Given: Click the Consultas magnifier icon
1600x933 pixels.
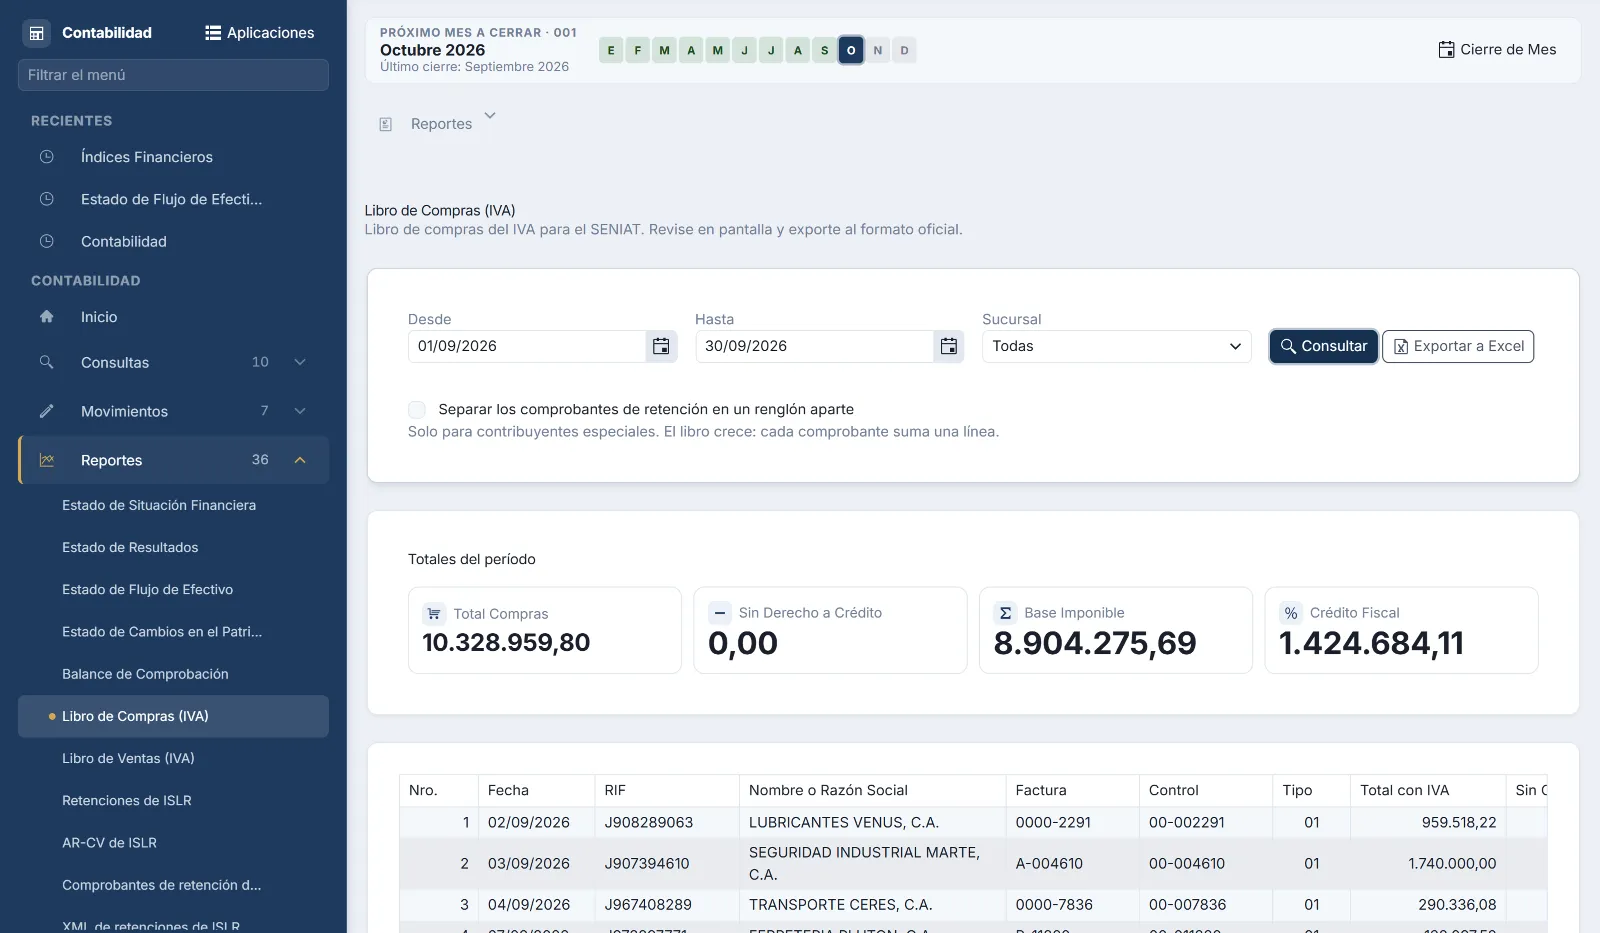Looking at the screenshot, I should 46,362.
